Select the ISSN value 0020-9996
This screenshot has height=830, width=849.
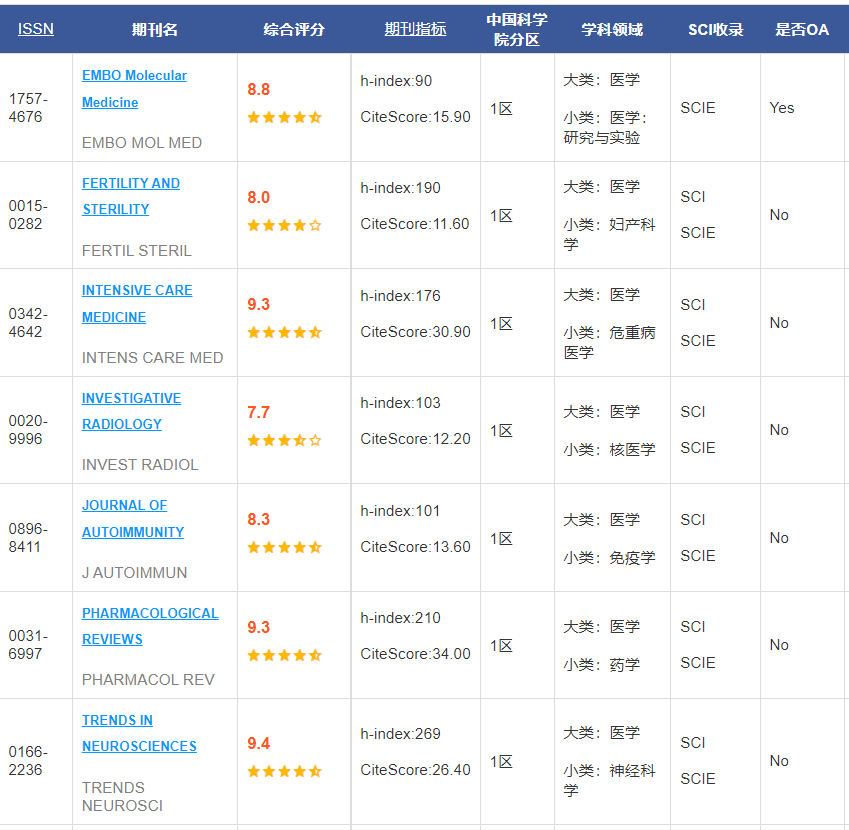(x=28, y=430)
